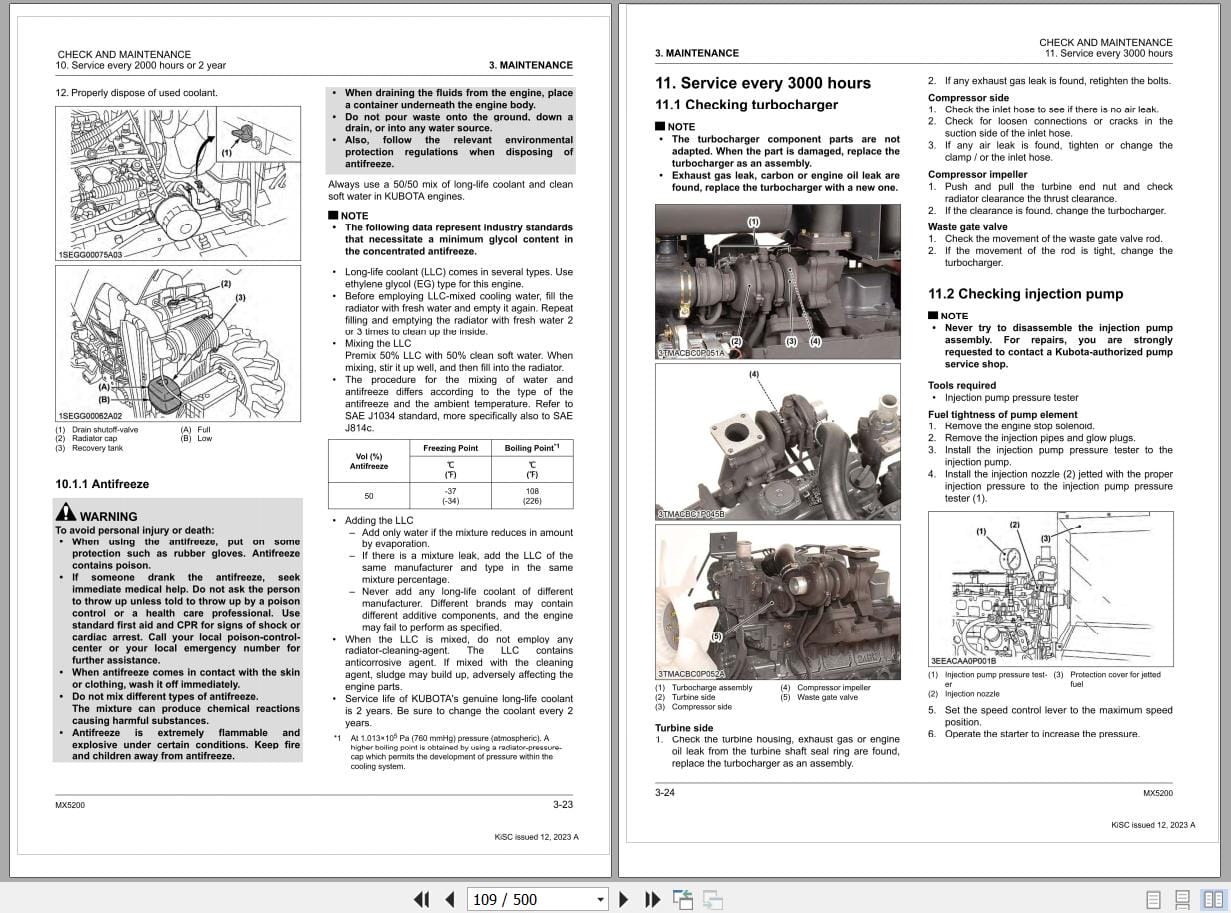Click the 'Waste gate valve' subheading
Viewport: 1231px width, 913px height.
tap(968, 227)
